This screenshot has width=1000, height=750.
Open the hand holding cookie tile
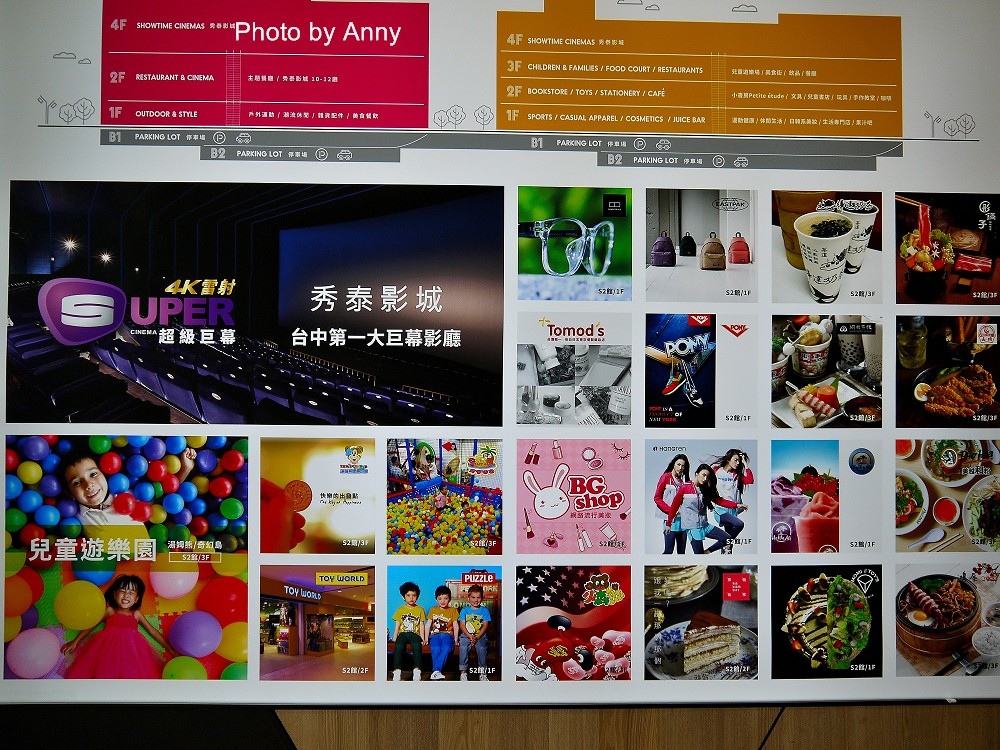point(318,496)
